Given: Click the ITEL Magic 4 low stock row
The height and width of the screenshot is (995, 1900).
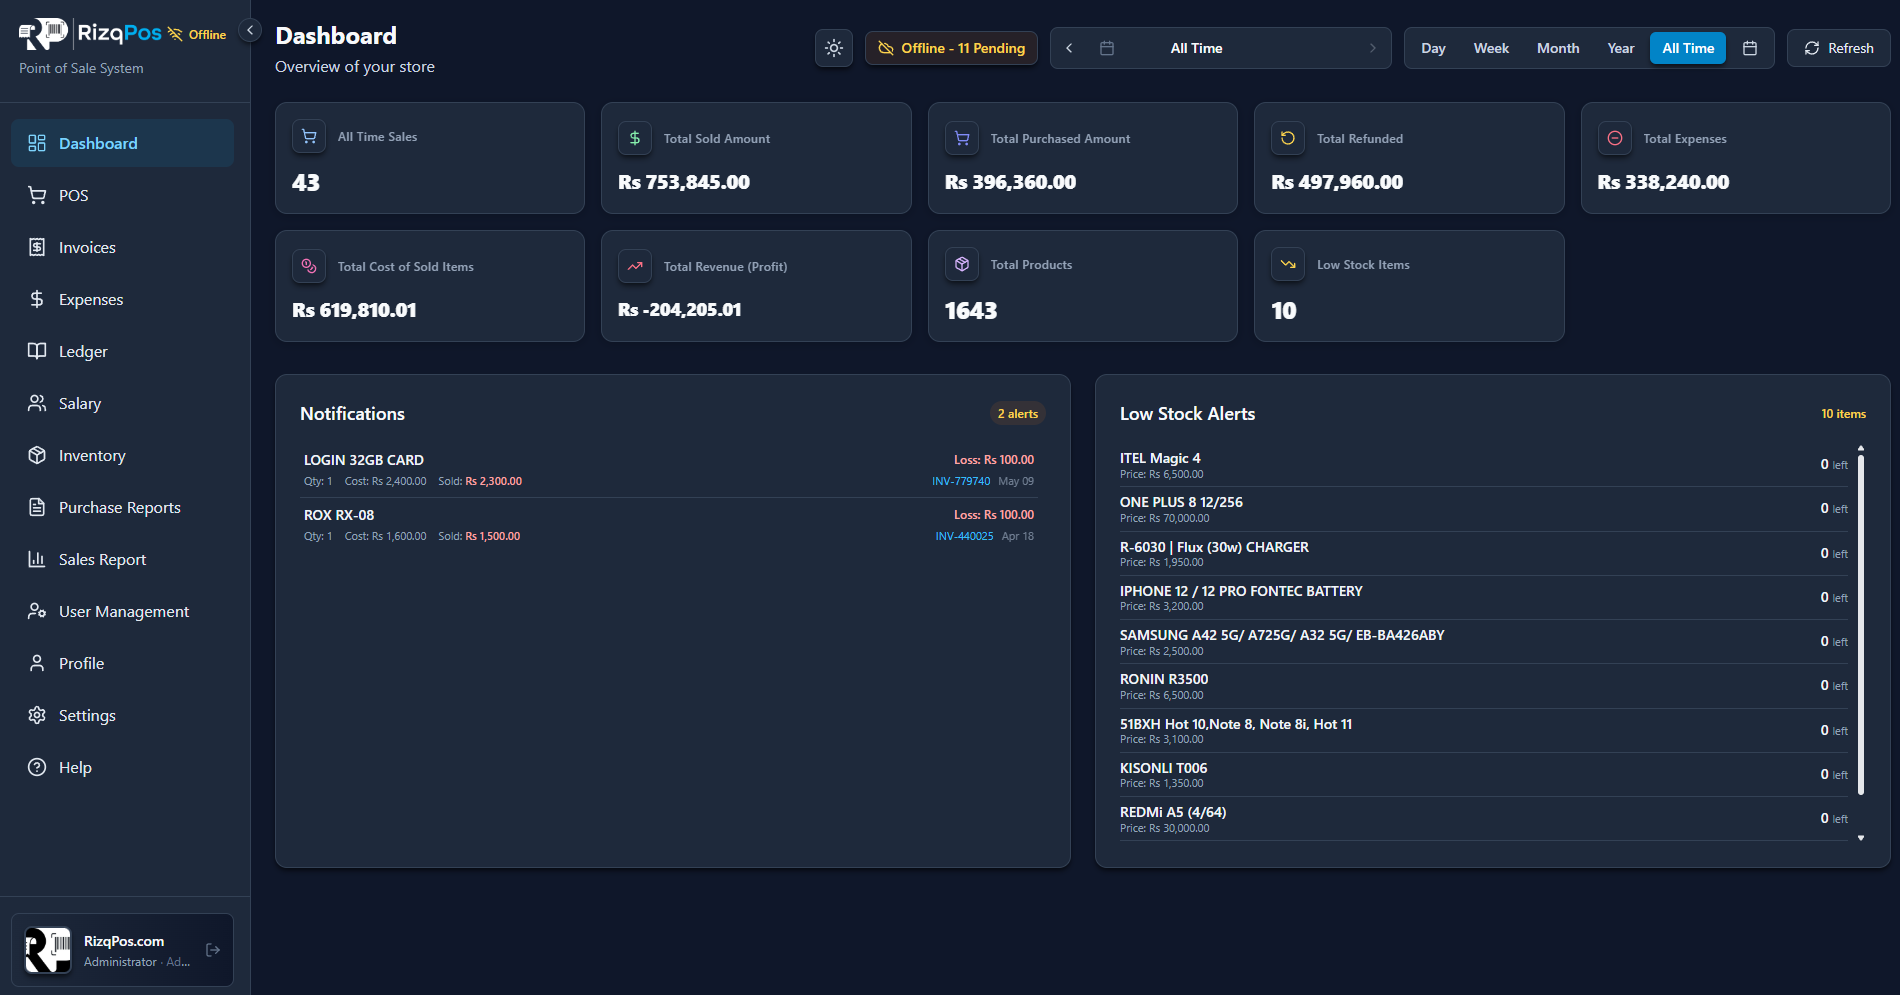Looking at the screenshot, I should (x=1484, y=465).
